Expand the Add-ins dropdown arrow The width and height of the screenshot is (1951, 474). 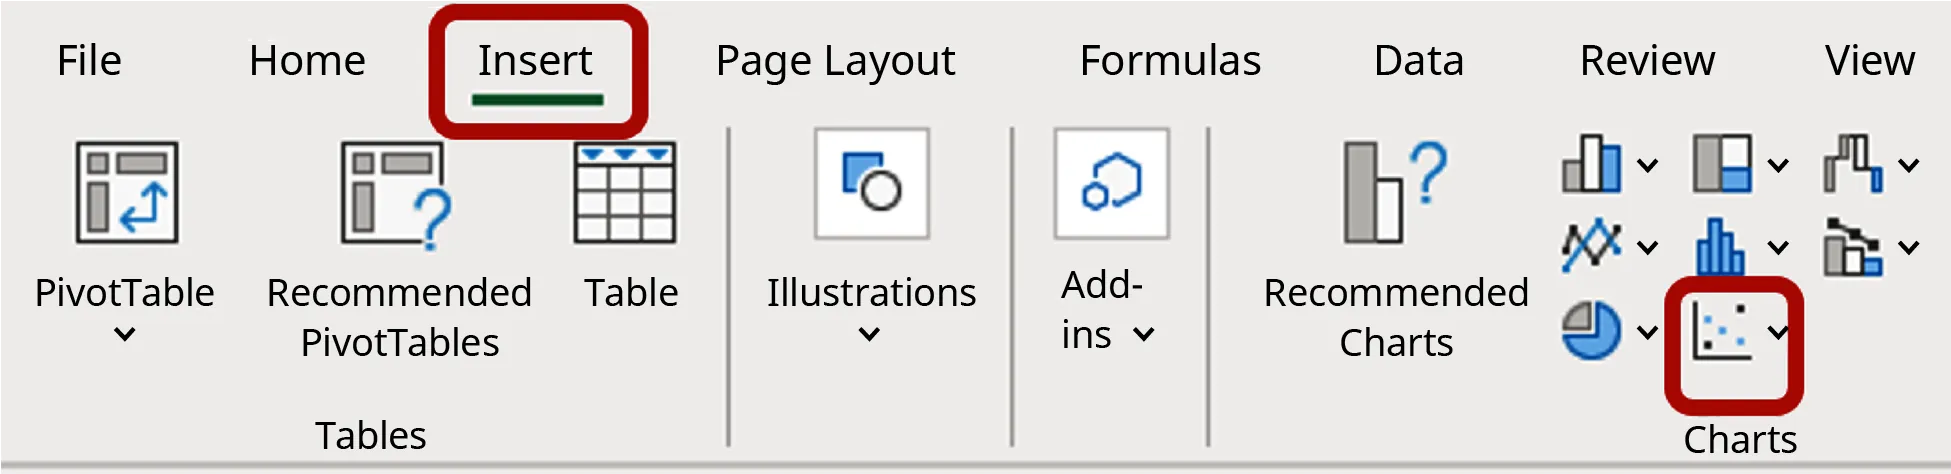(1144, 335)
